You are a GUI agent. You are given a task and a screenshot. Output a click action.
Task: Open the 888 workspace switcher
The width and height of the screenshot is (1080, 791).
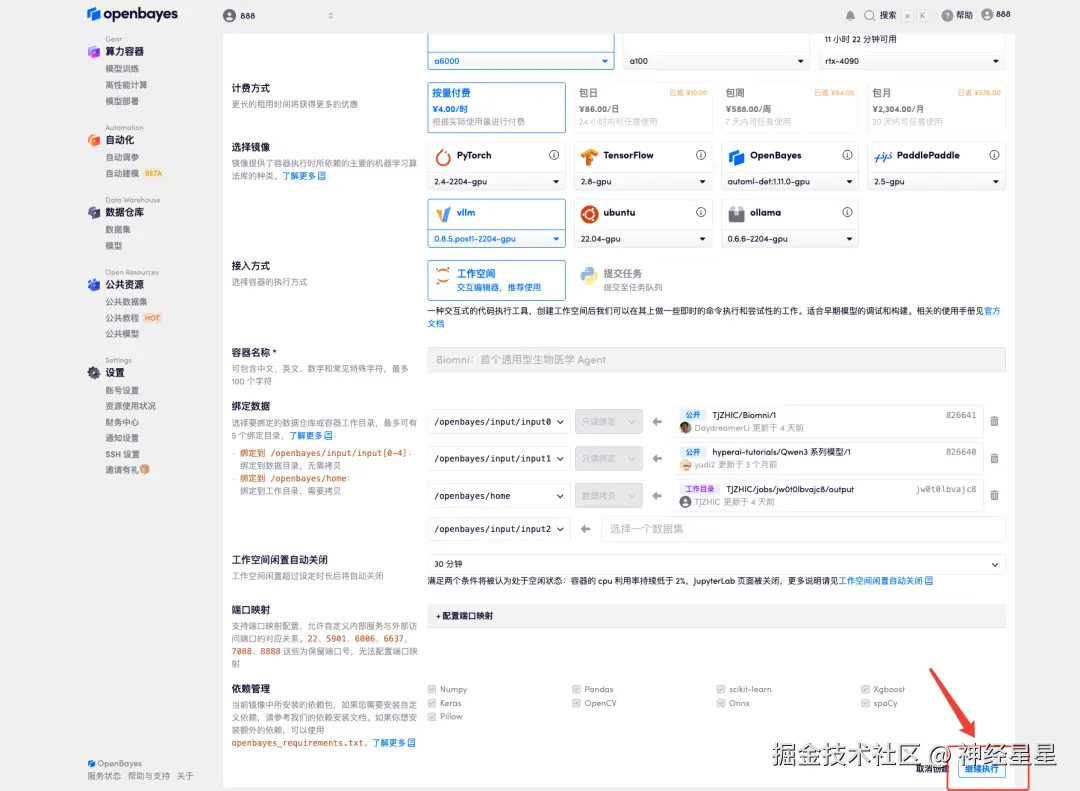click(x=278, y=15)
